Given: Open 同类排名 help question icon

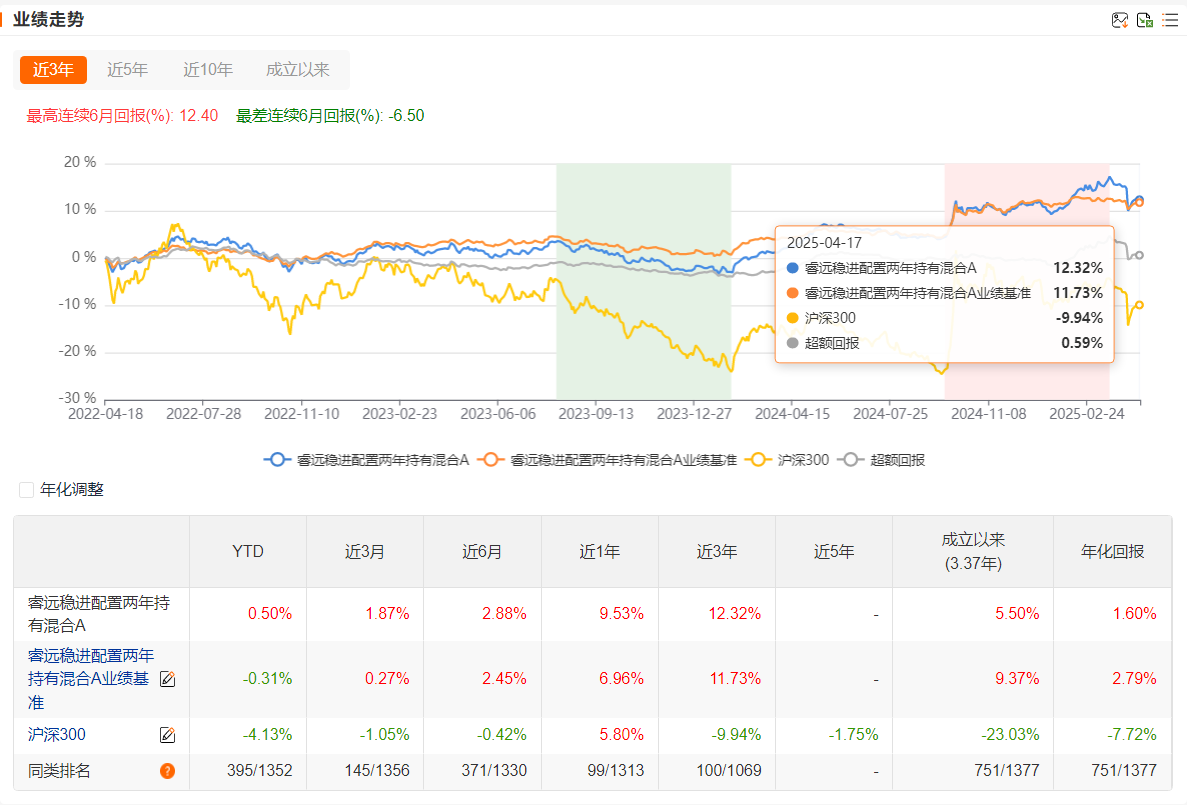Looking at the screenshot, I should [x=167, y=771].
